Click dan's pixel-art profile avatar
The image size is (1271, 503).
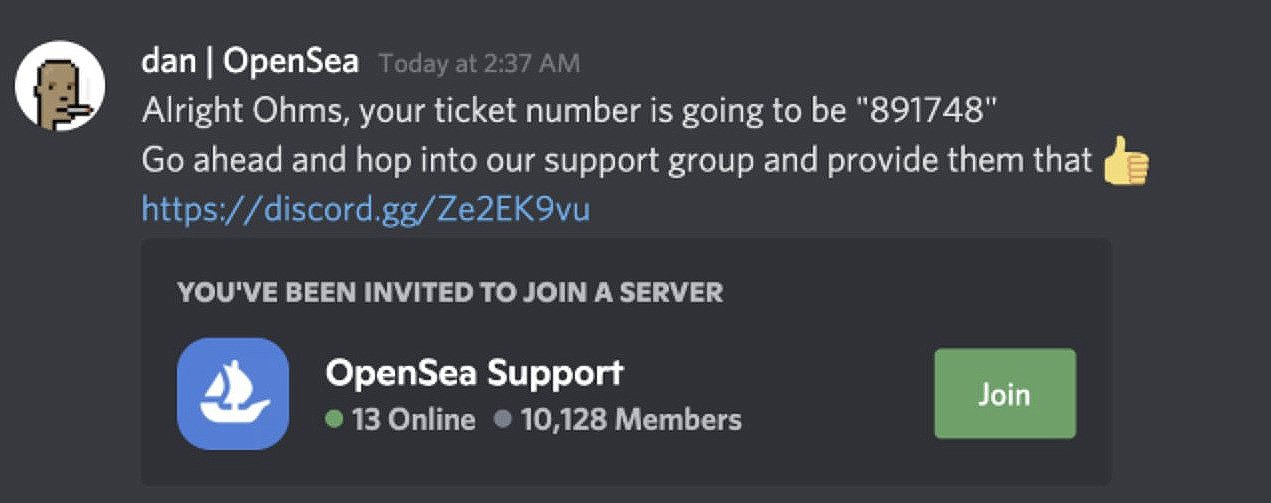tap(59, 86)
